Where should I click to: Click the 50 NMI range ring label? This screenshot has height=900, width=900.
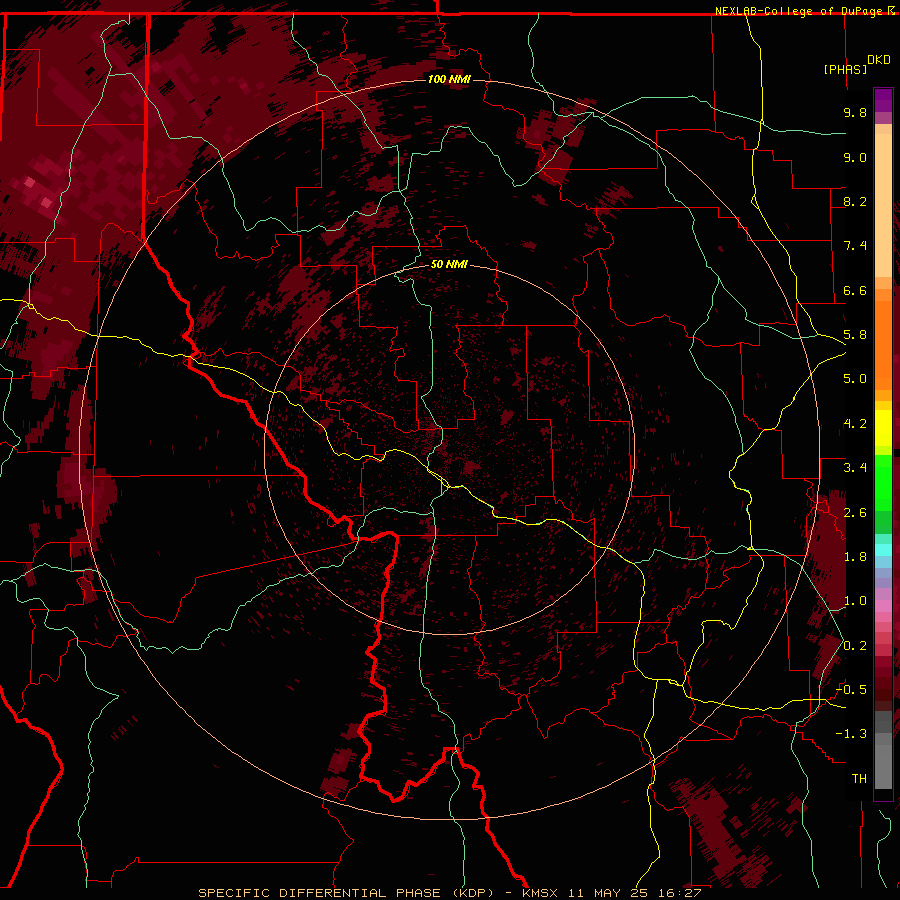(x=449, y=265)
